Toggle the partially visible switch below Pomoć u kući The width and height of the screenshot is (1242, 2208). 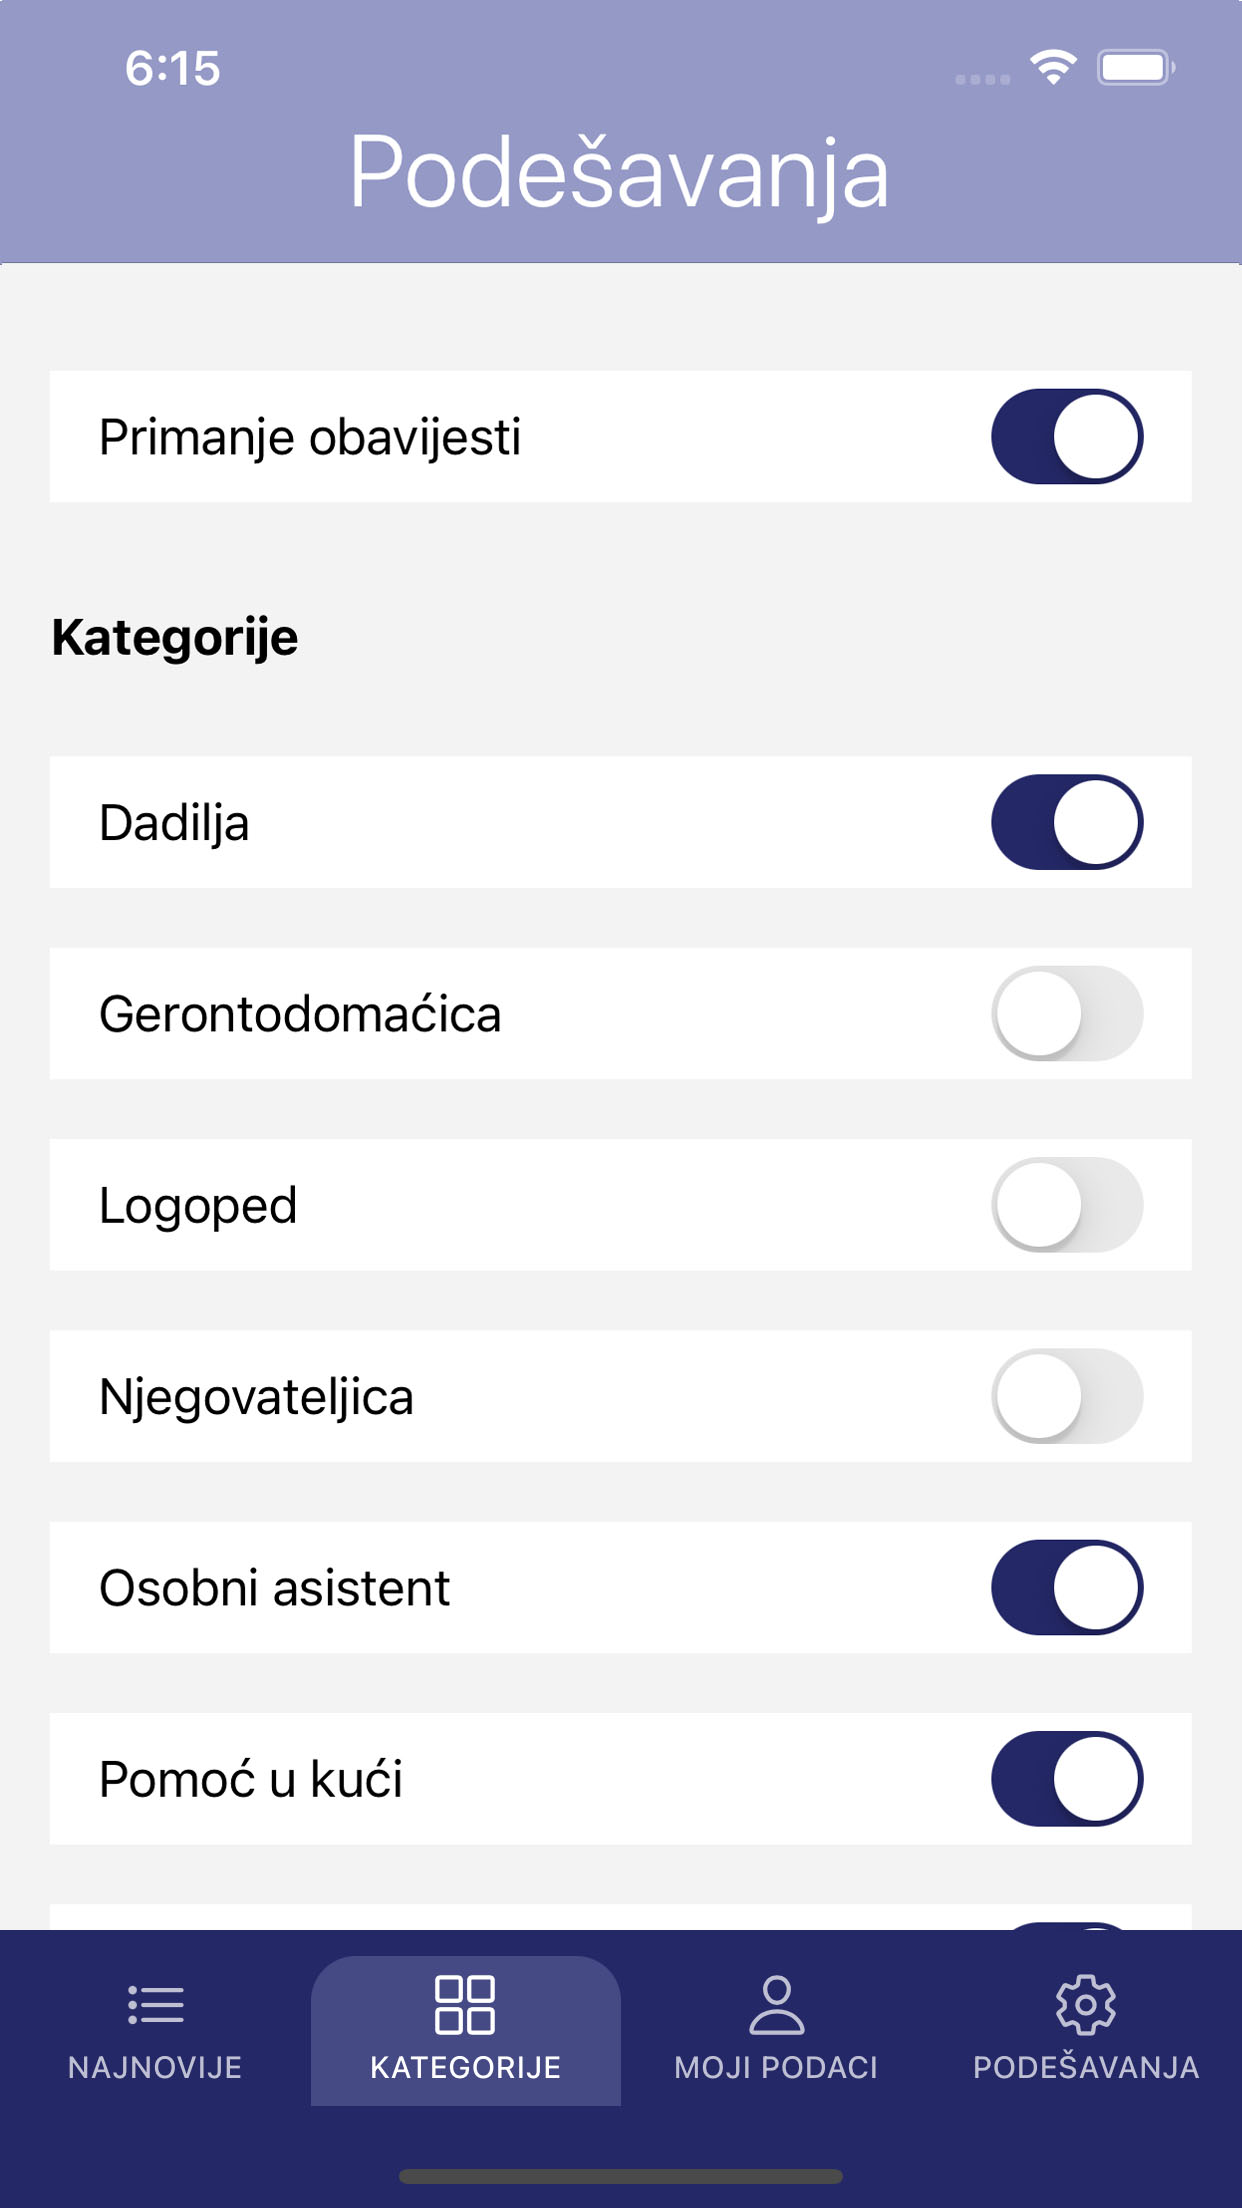pos(1067,1925)
